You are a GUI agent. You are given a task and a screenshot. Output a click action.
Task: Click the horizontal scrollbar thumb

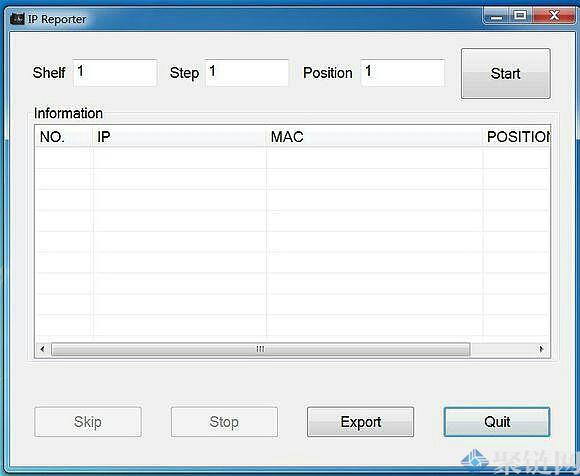[x=261, y=349]
